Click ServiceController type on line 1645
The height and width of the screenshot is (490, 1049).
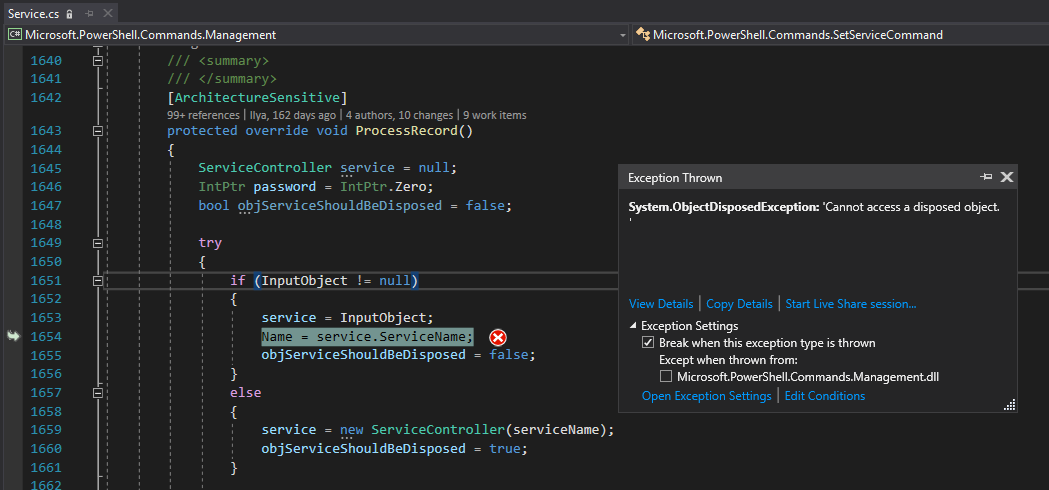point(265,167)
